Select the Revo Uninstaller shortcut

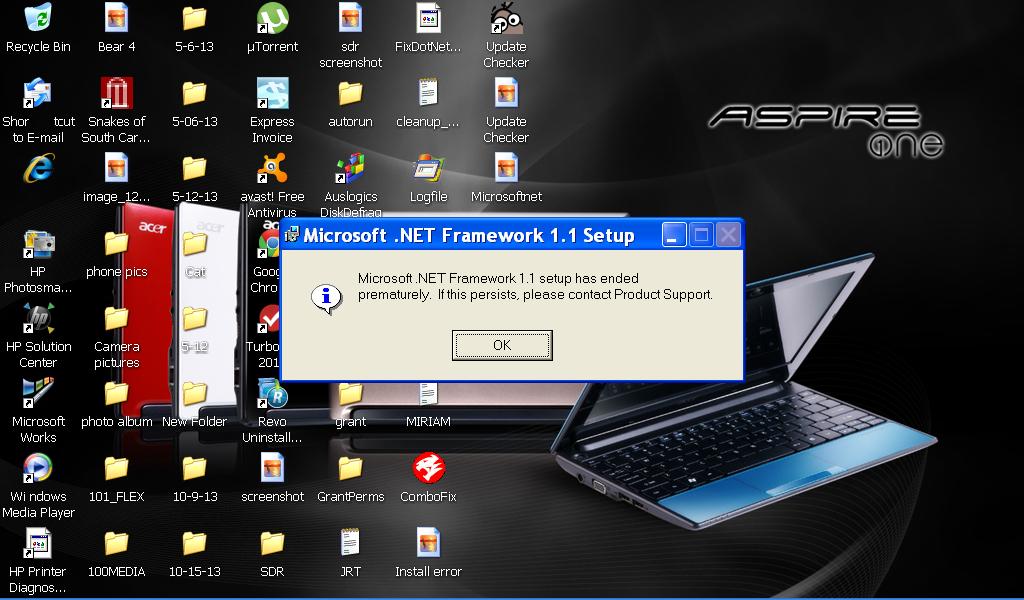click(272, 393)
